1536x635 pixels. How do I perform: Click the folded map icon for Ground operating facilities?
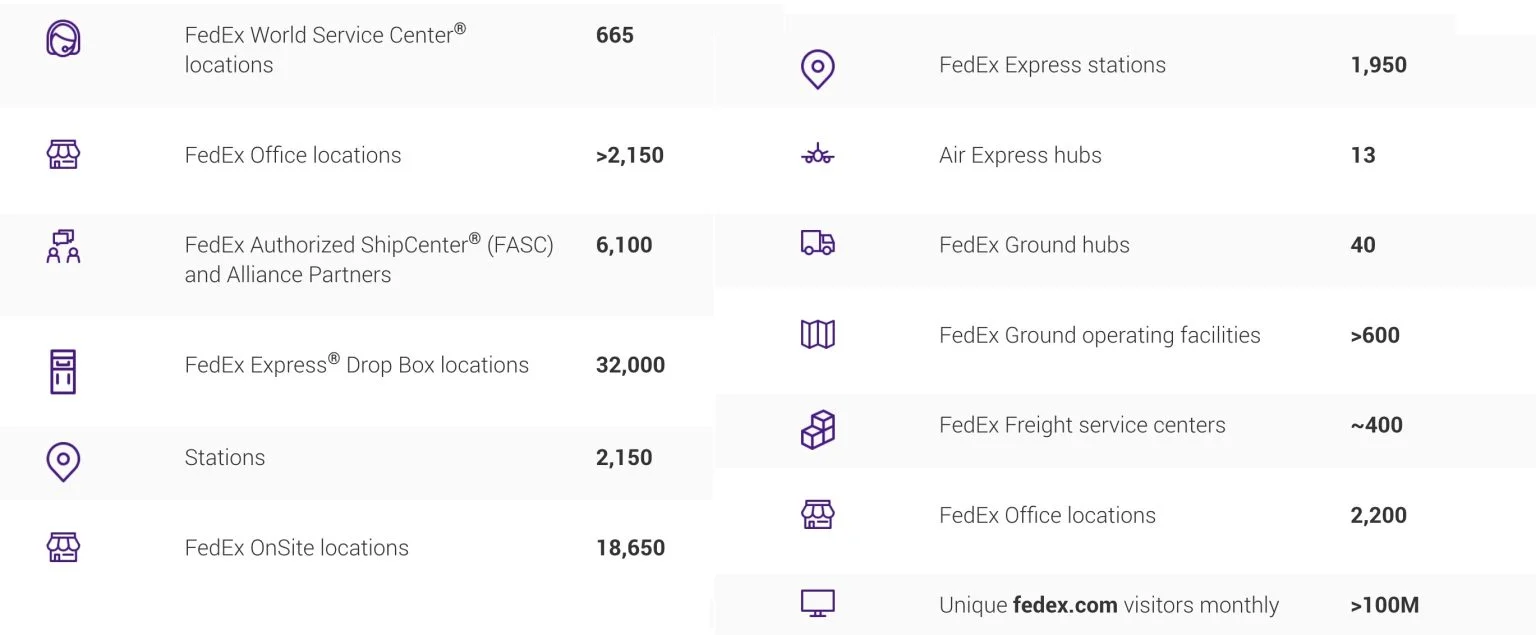817,334
